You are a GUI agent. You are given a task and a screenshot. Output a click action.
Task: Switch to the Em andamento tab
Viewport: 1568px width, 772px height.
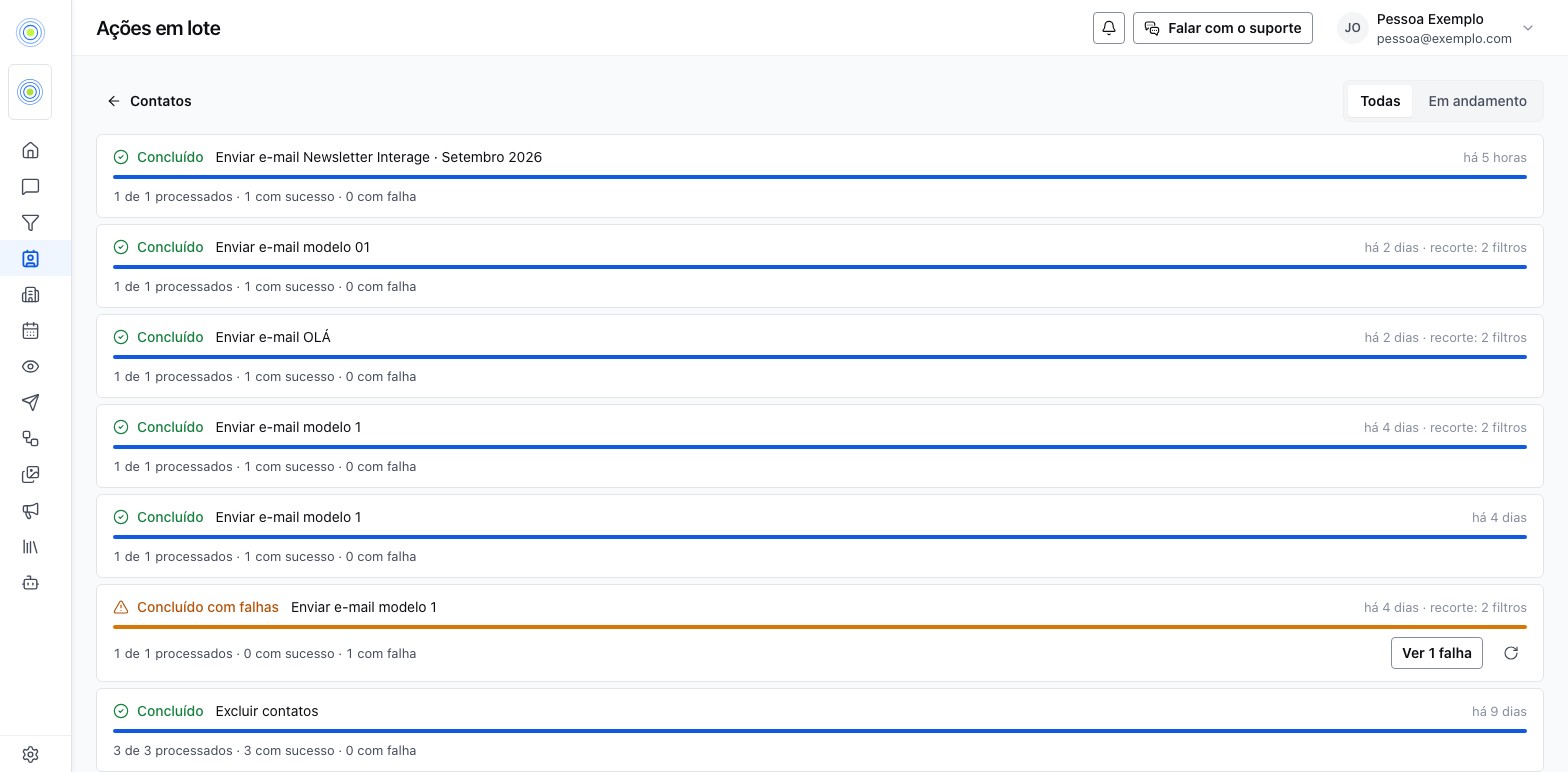[x=1477, y=101]
